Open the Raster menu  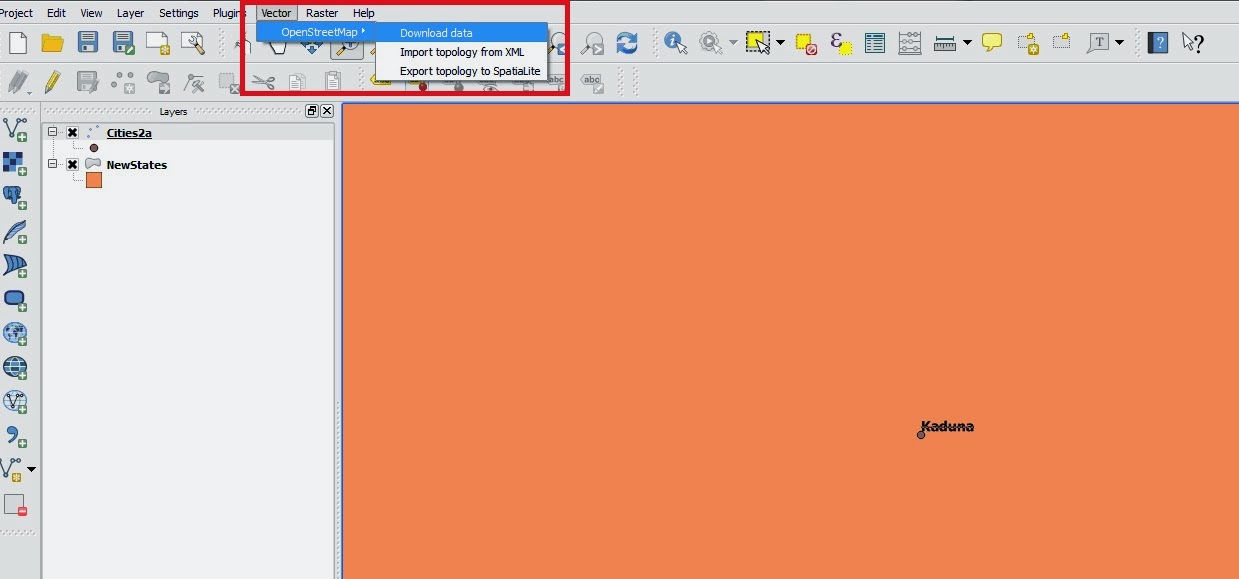(322, 13)
